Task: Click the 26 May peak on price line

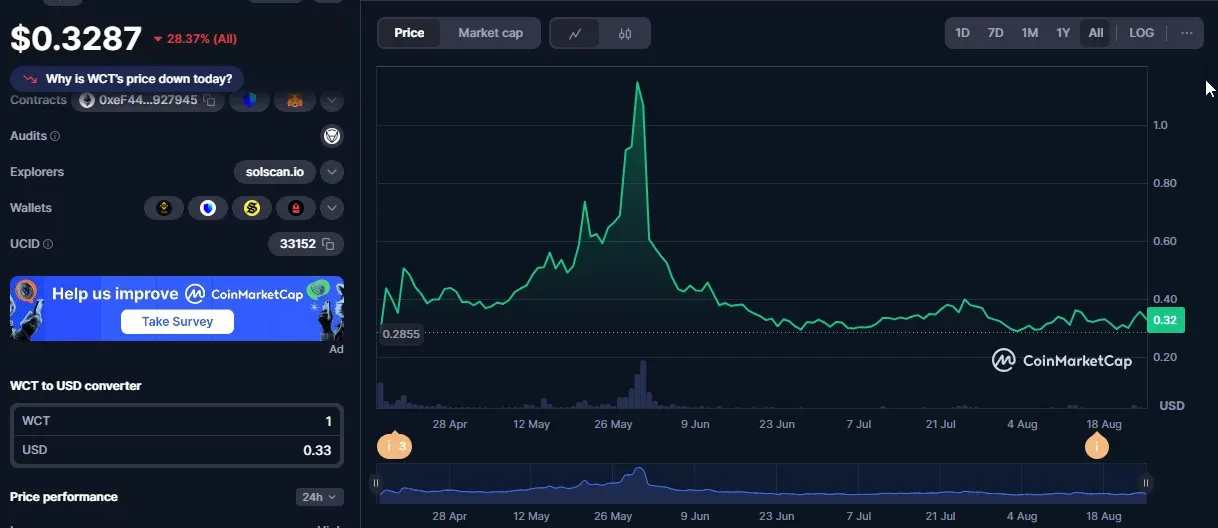Action: [x=637, y=83]
